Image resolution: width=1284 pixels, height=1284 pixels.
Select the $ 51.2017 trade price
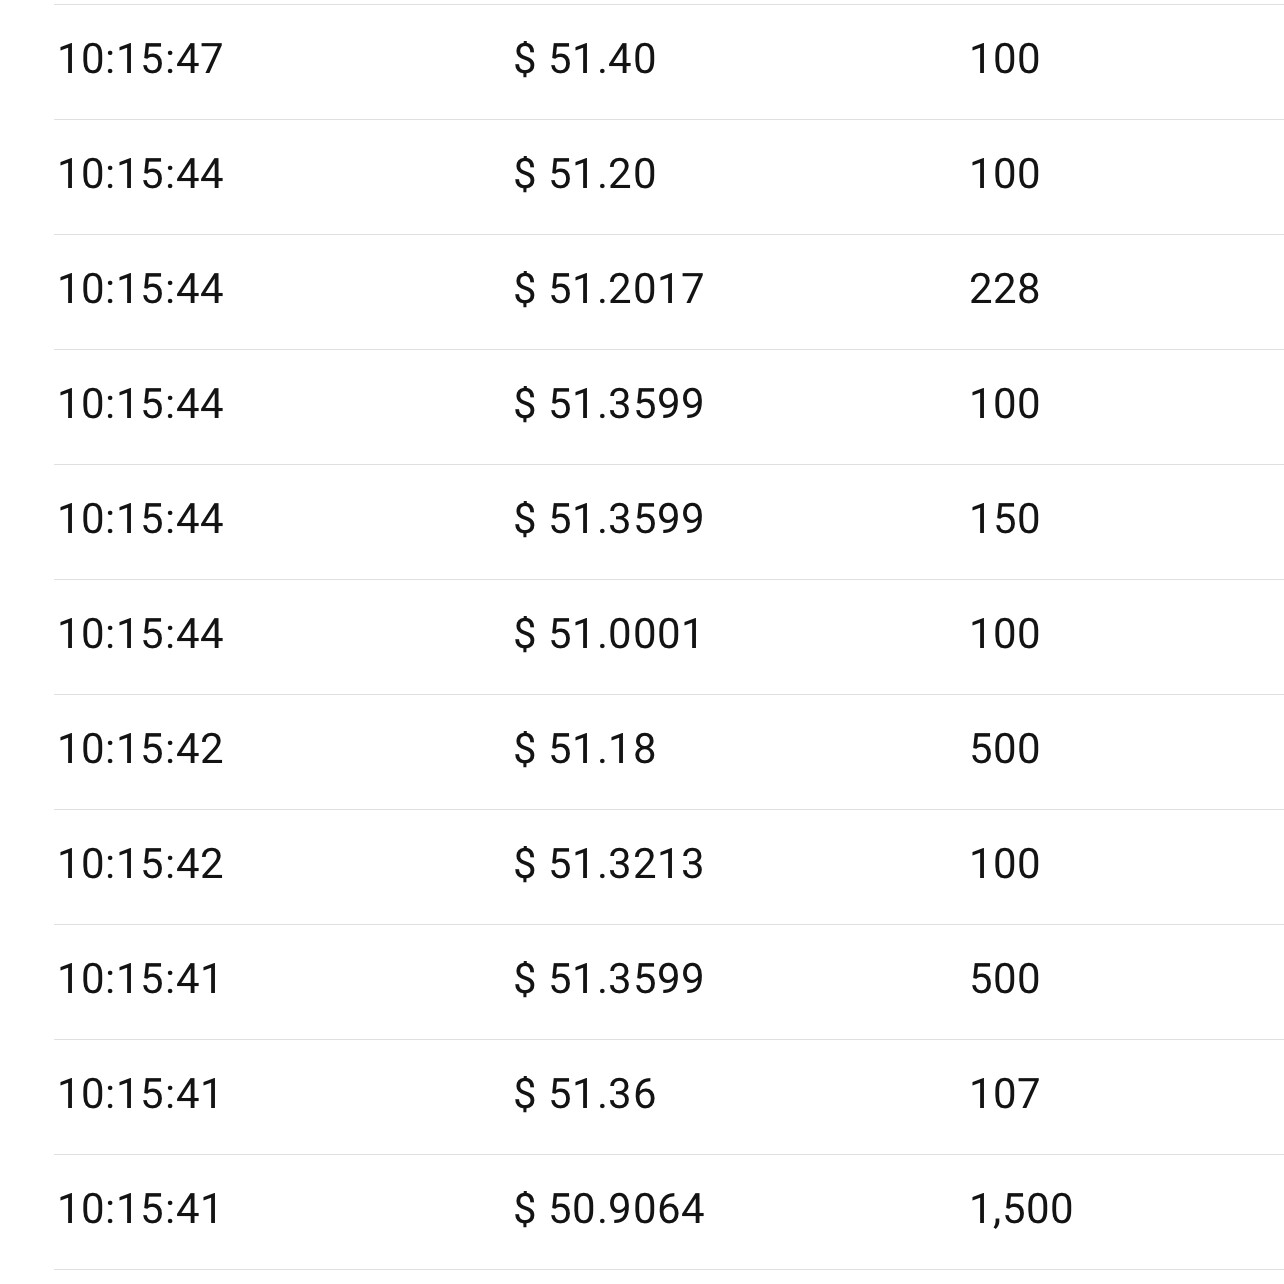point(609,289)
